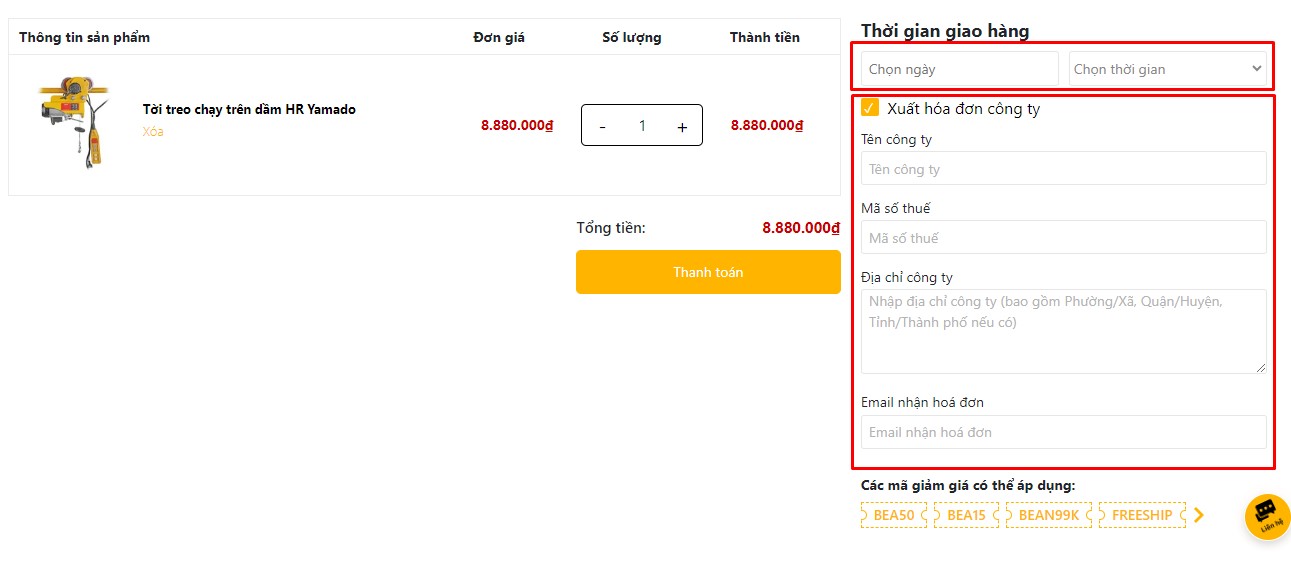Screen dimensions: 1291x564
Task: Select the BEA15 coupon code
Action: click(x=966, y=515)
